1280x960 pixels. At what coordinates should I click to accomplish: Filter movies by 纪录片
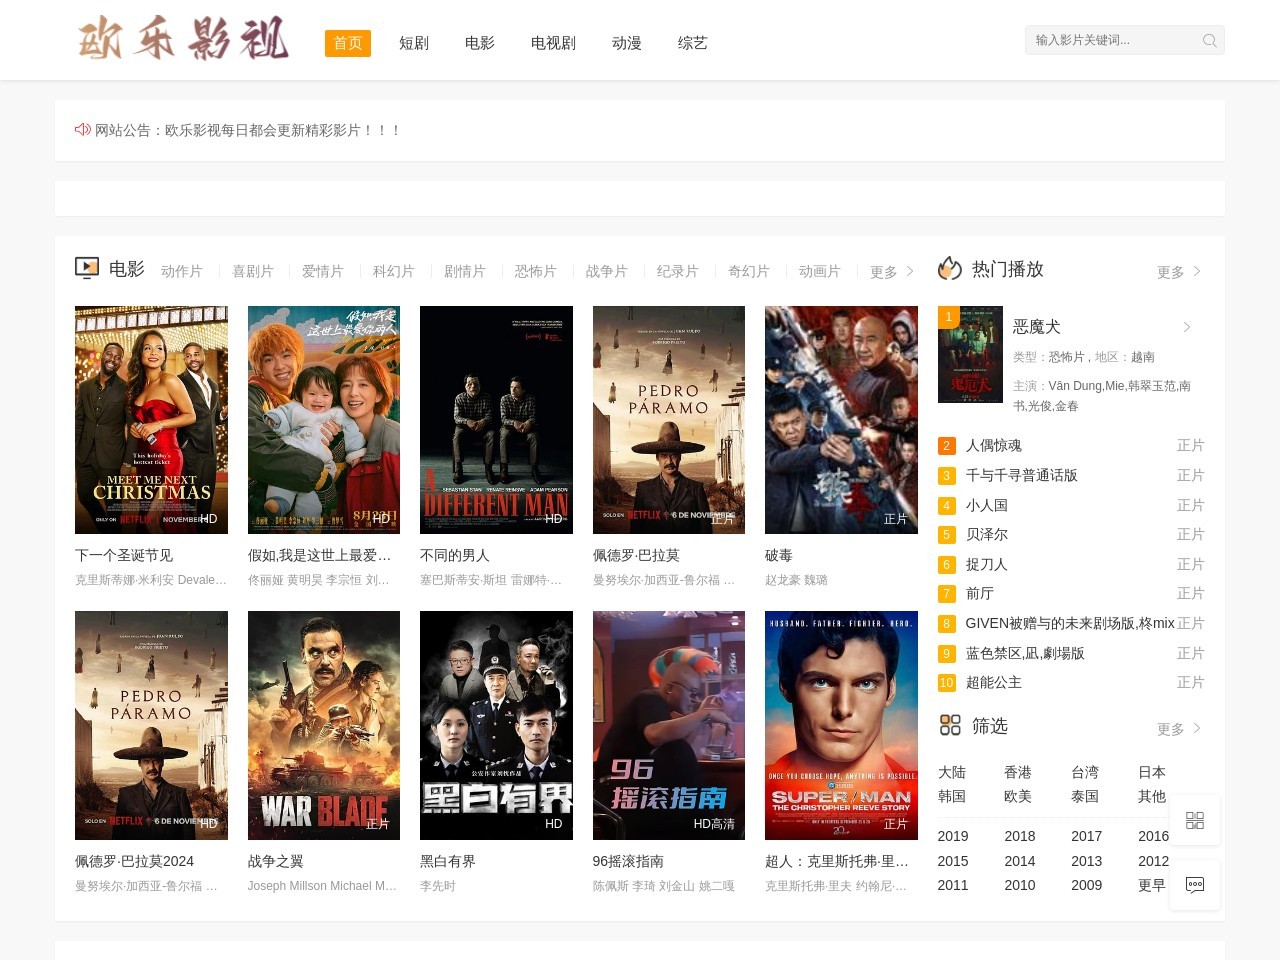(678, 272)
